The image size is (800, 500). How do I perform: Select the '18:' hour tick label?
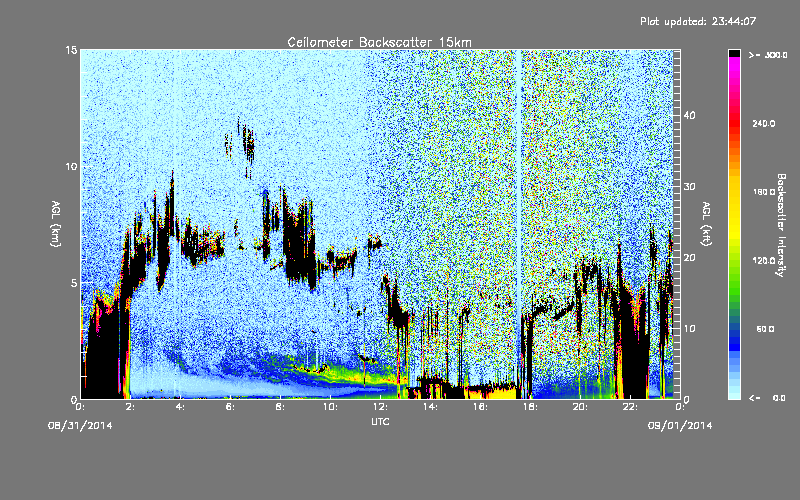coord(530,407)
